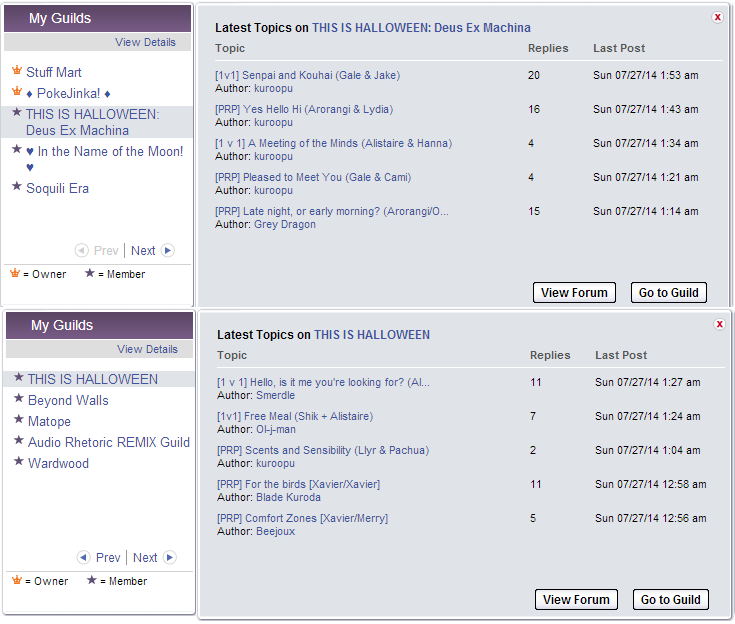Click the Prev link in lower guild list
Image resolution: width=735 pixels, height=624 pixels.
pyautogui.click(x=108, y=558)
